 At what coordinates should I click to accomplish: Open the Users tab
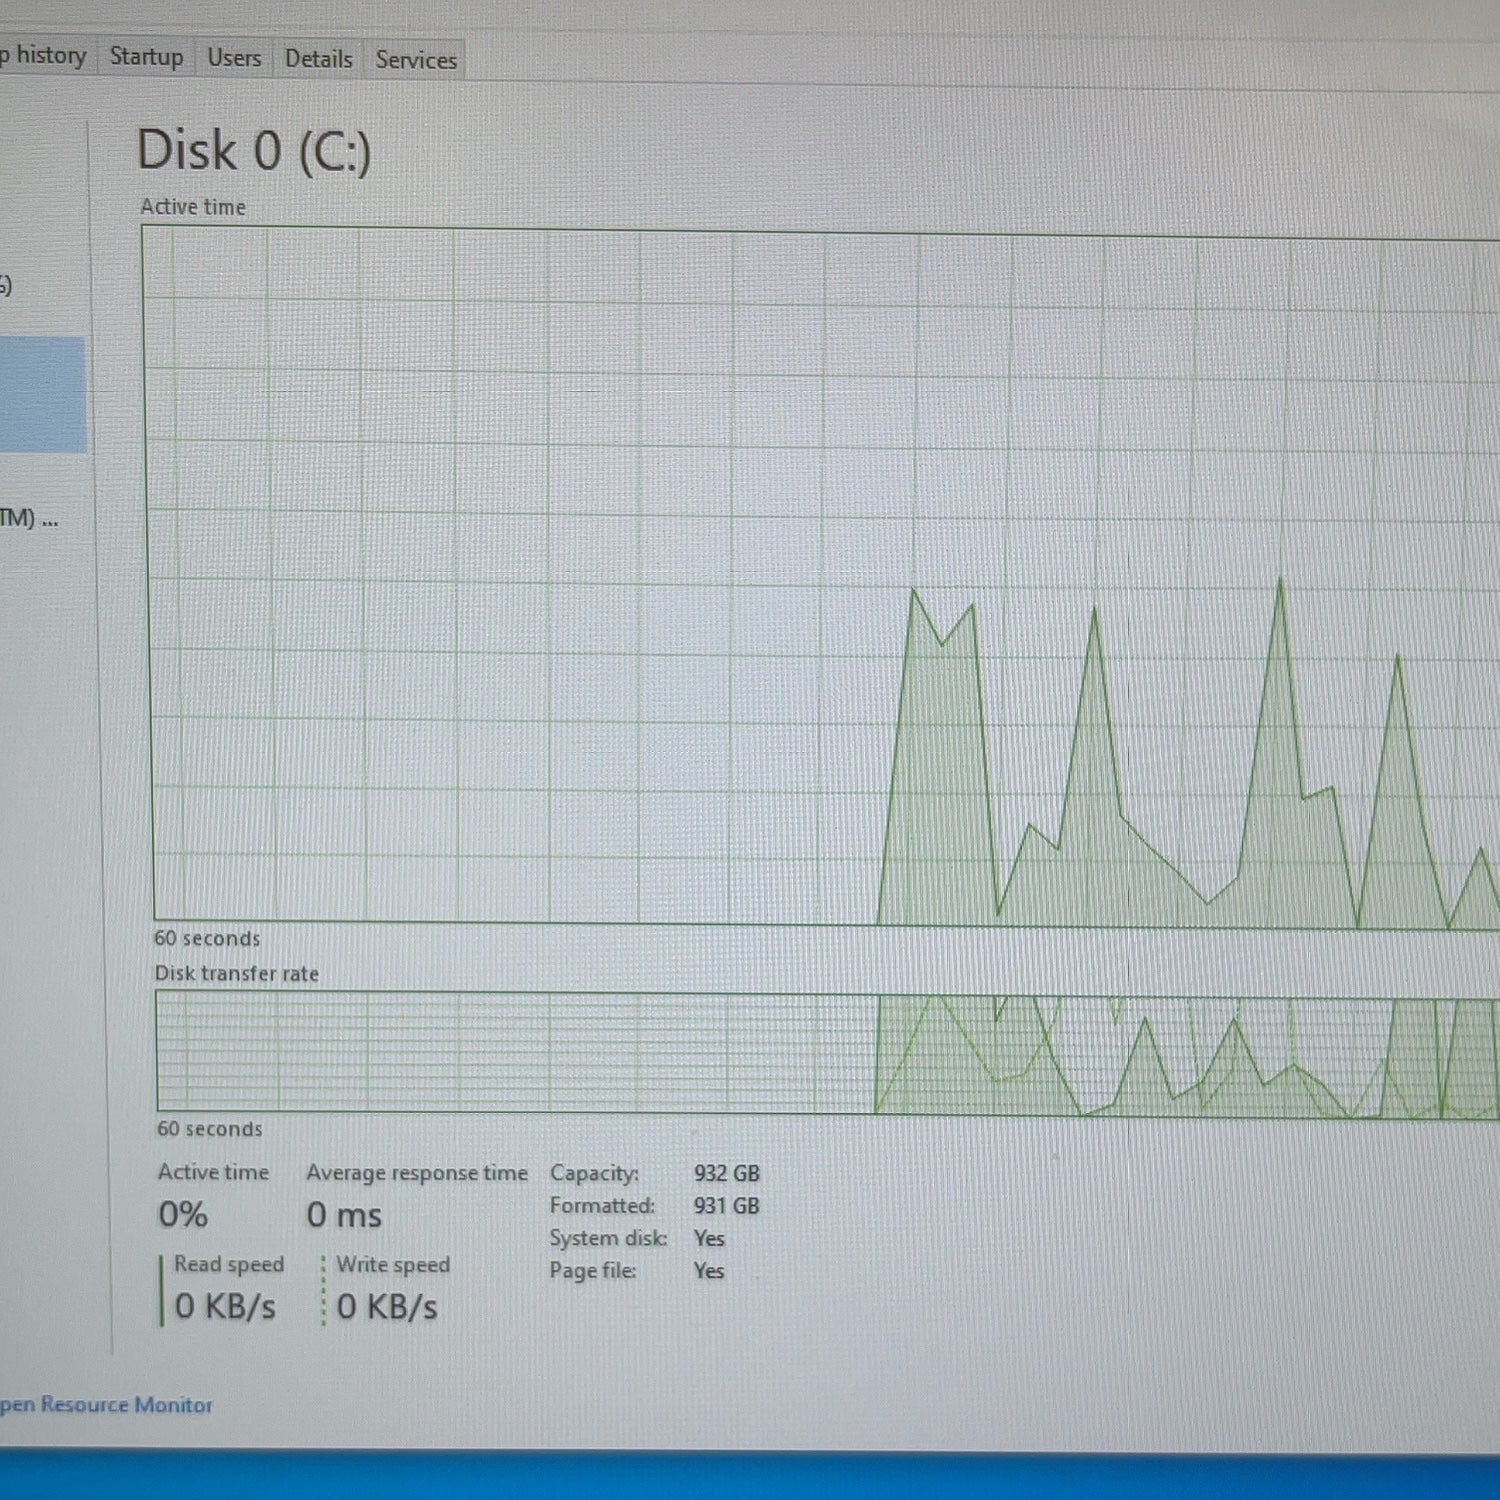point(234,58)
